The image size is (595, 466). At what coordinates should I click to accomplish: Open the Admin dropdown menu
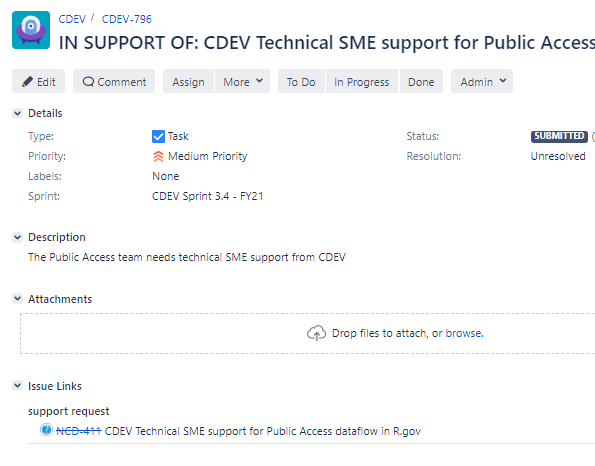point(482,81)
